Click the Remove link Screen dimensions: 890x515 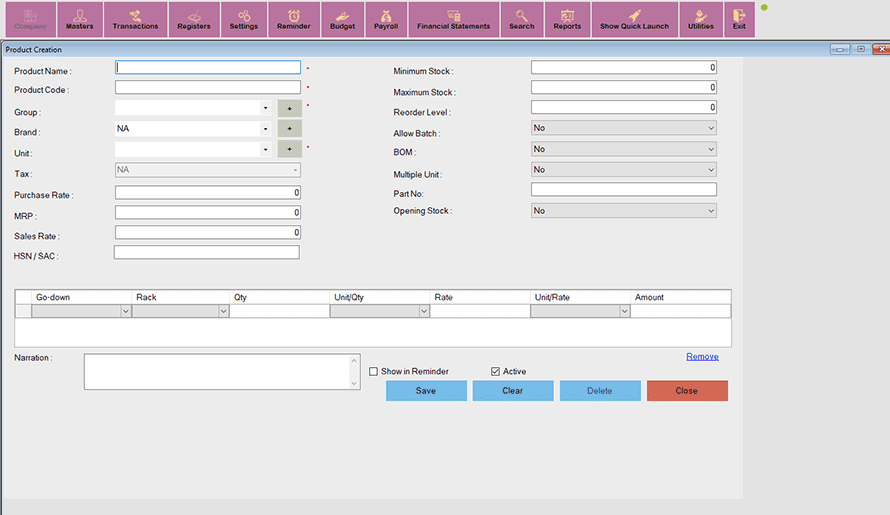point(702,357)
